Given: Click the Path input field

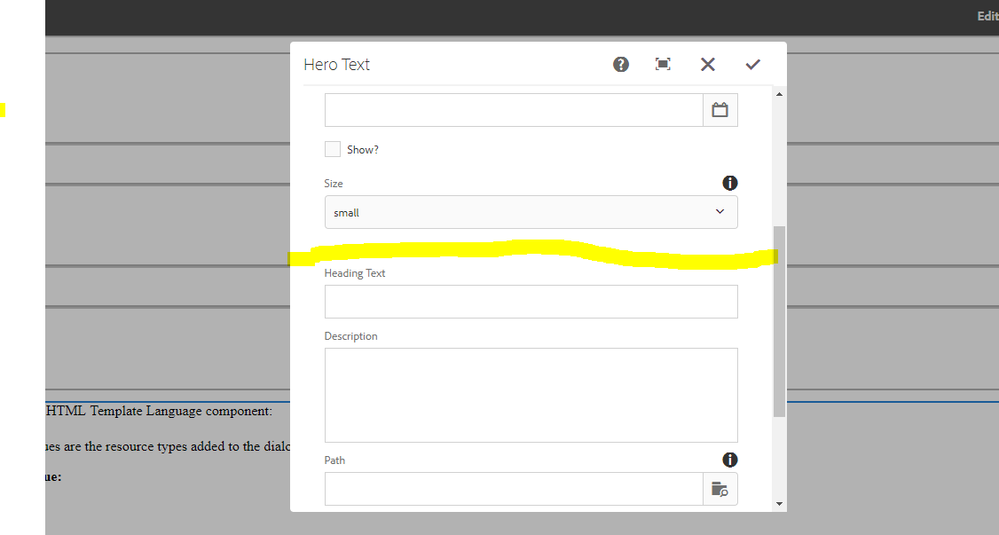Looking at the screenshot, I should click(x=514, y=489).
